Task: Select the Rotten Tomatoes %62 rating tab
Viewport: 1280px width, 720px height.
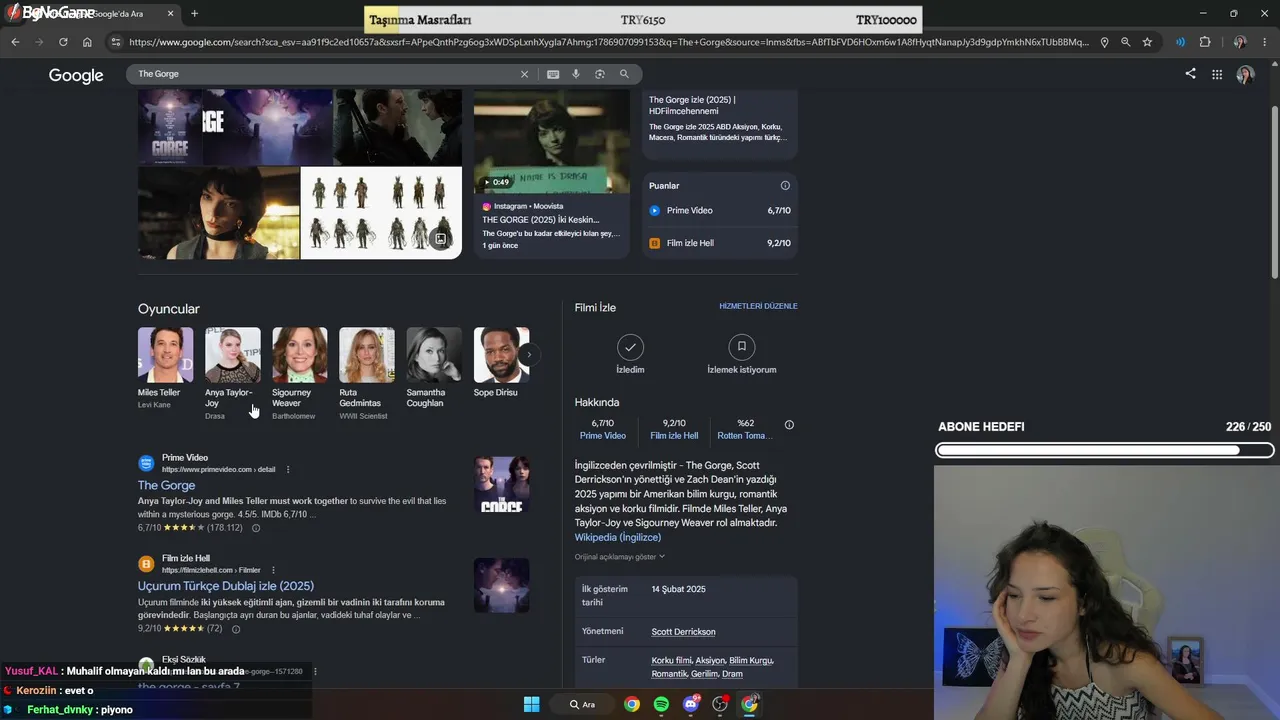Action: pyautogui.click(x=746, y=429)
